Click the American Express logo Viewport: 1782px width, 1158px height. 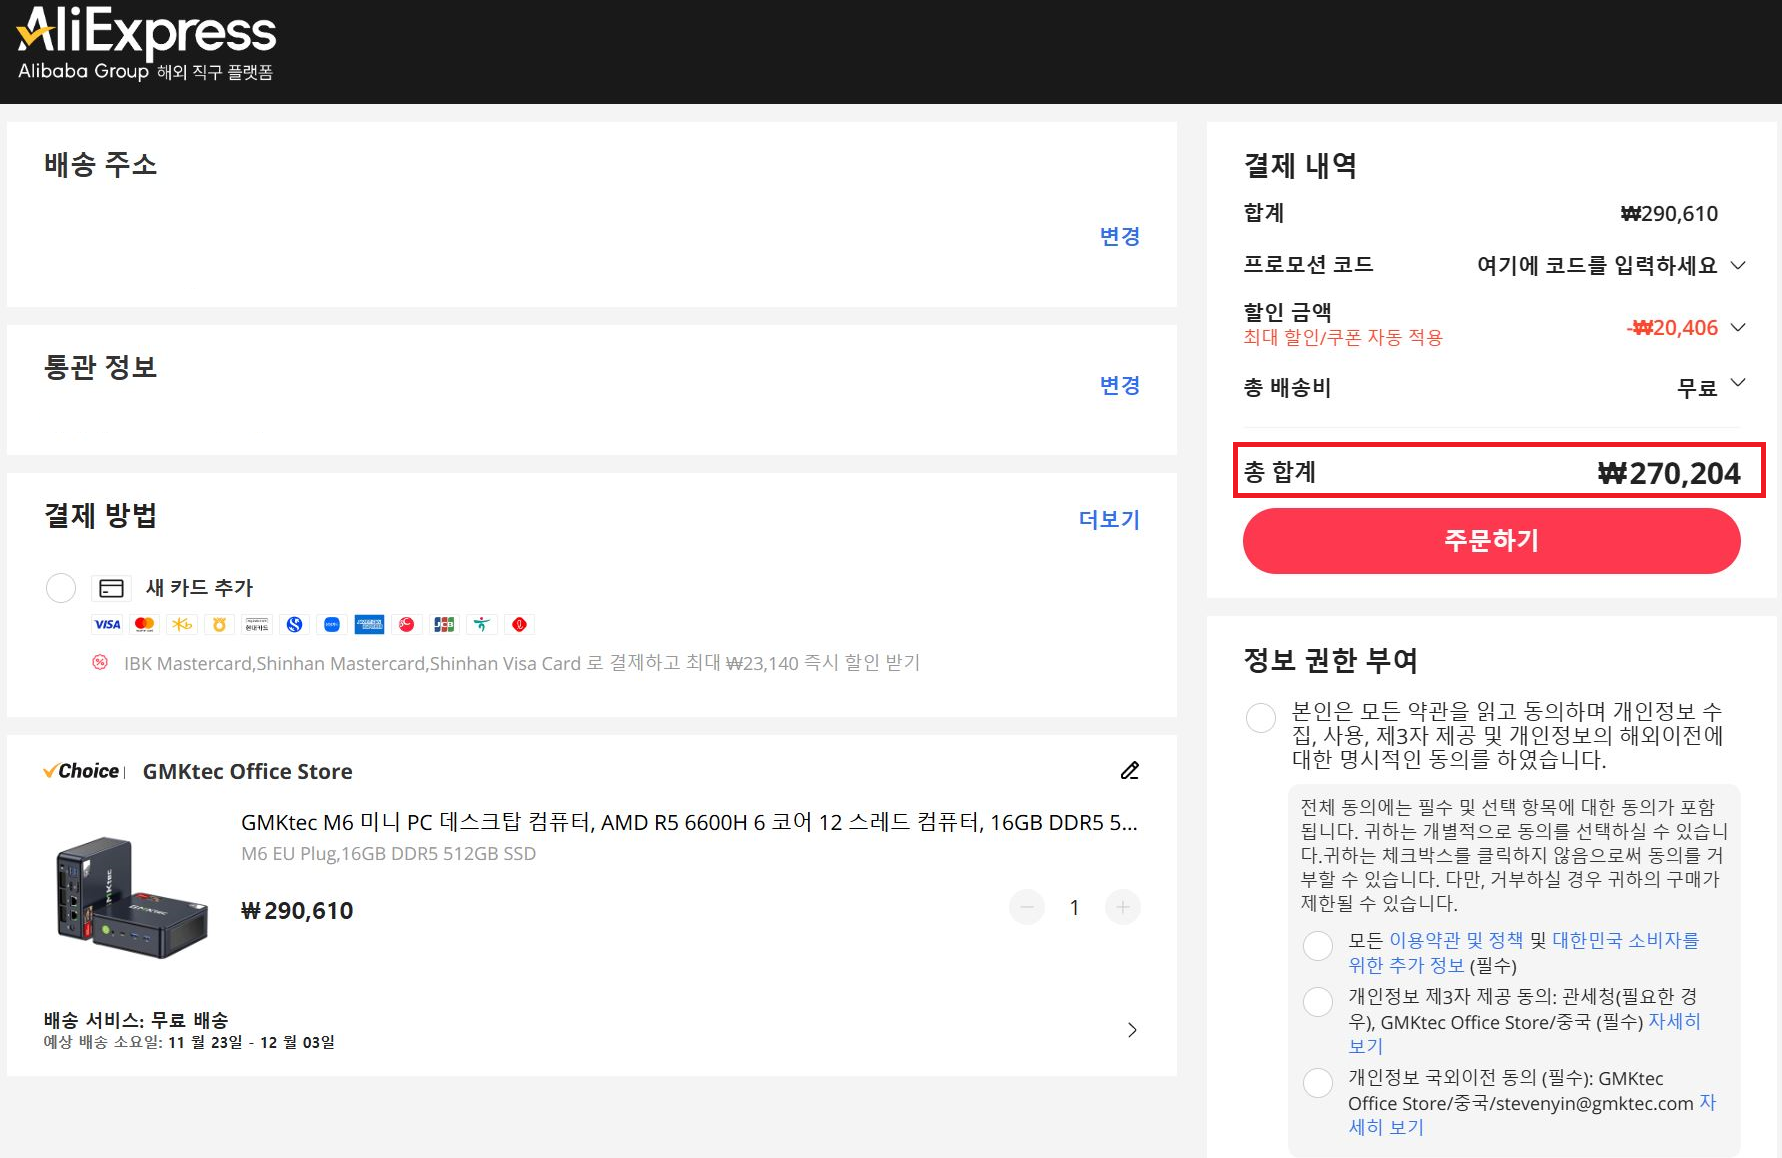point(369,624)
